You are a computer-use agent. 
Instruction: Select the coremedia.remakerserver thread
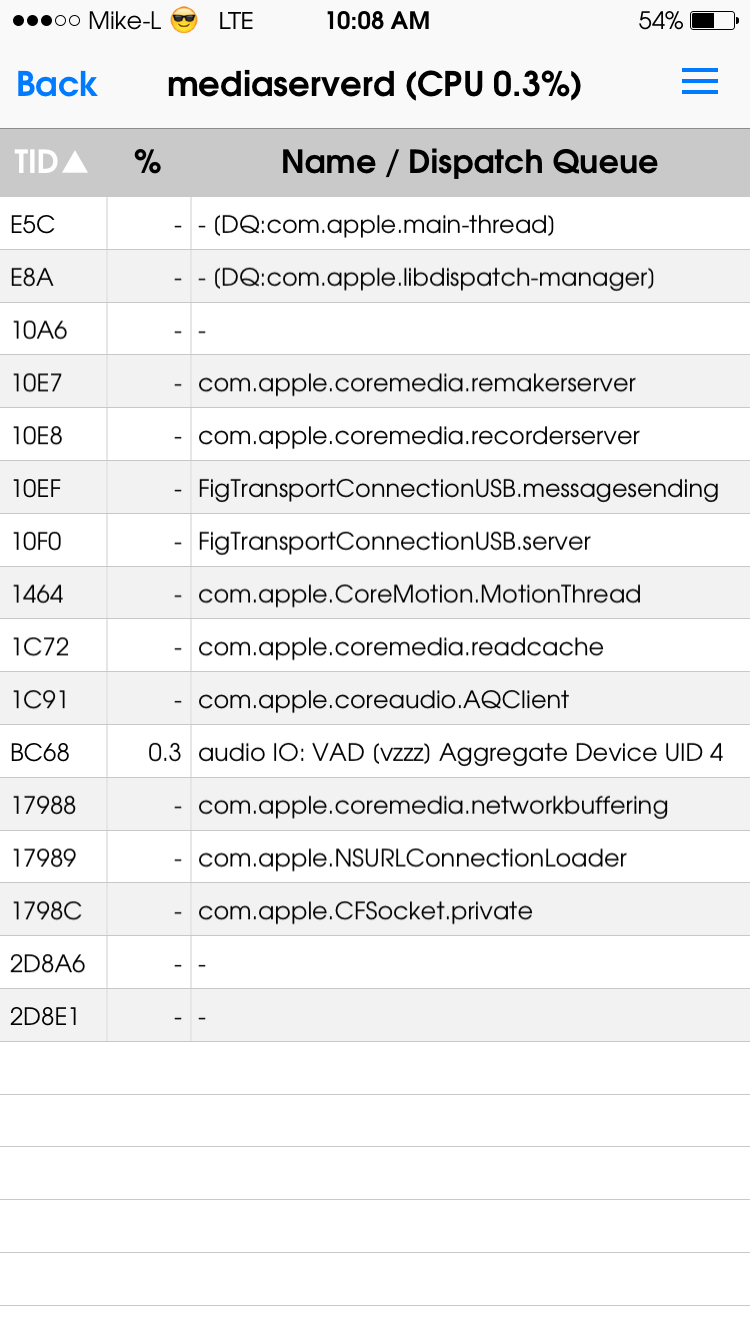tap(375, 382)
